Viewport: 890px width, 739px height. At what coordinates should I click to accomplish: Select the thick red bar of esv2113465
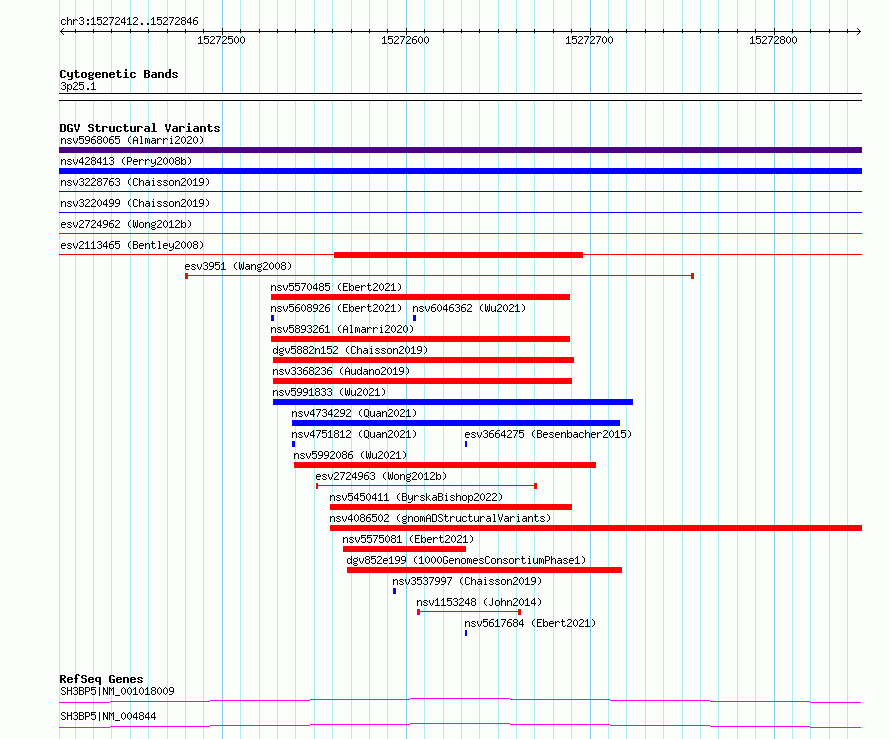coord(458,255)
